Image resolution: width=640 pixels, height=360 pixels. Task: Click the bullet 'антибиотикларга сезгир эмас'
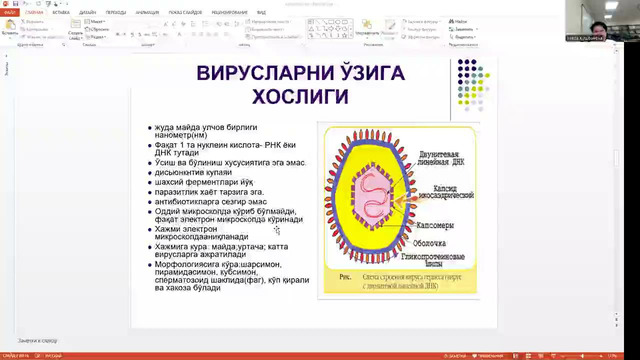point(211,202)
